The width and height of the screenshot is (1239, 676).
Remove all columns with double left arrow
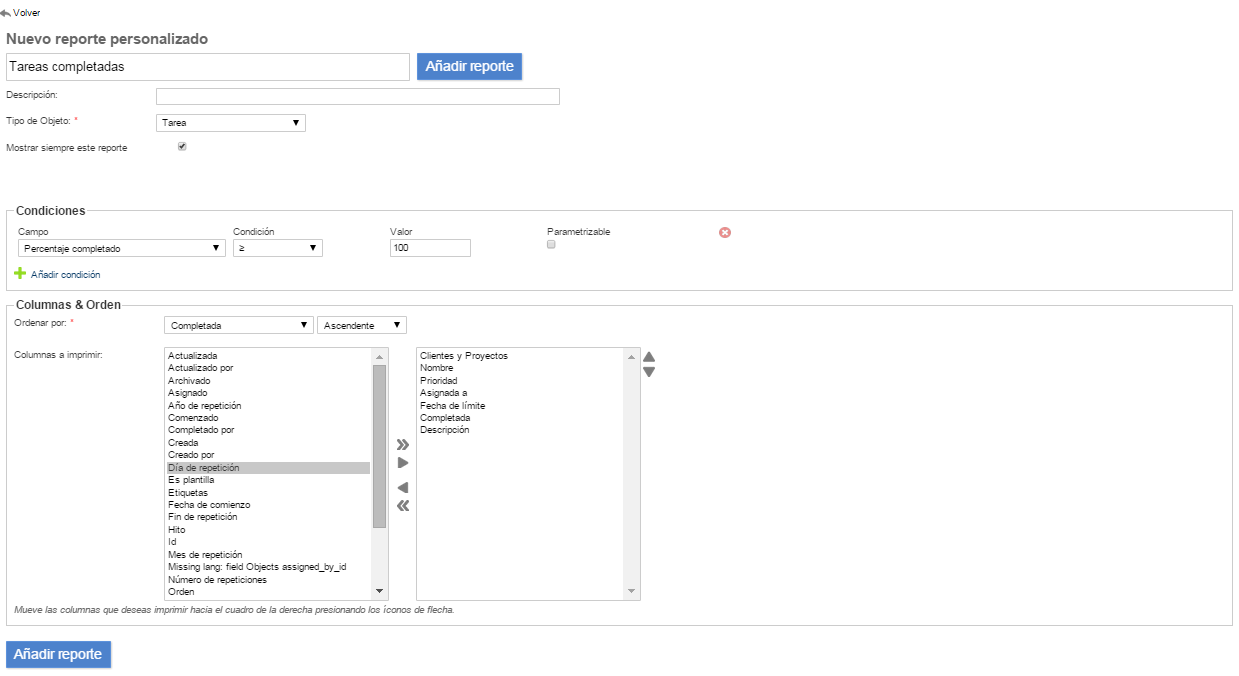403,506
